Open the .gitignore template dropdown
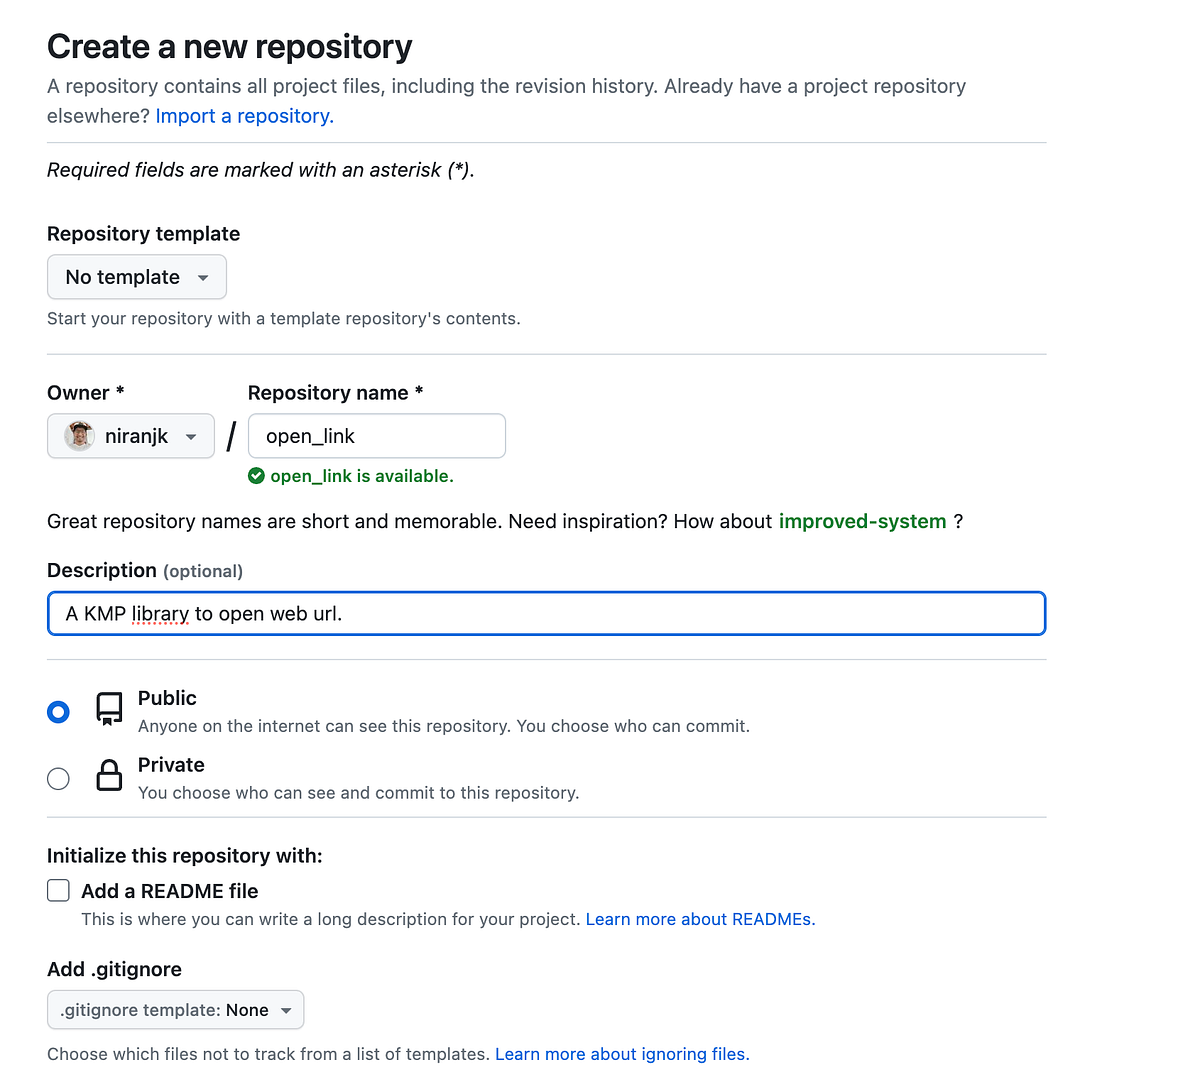 tap(175, 1009)
